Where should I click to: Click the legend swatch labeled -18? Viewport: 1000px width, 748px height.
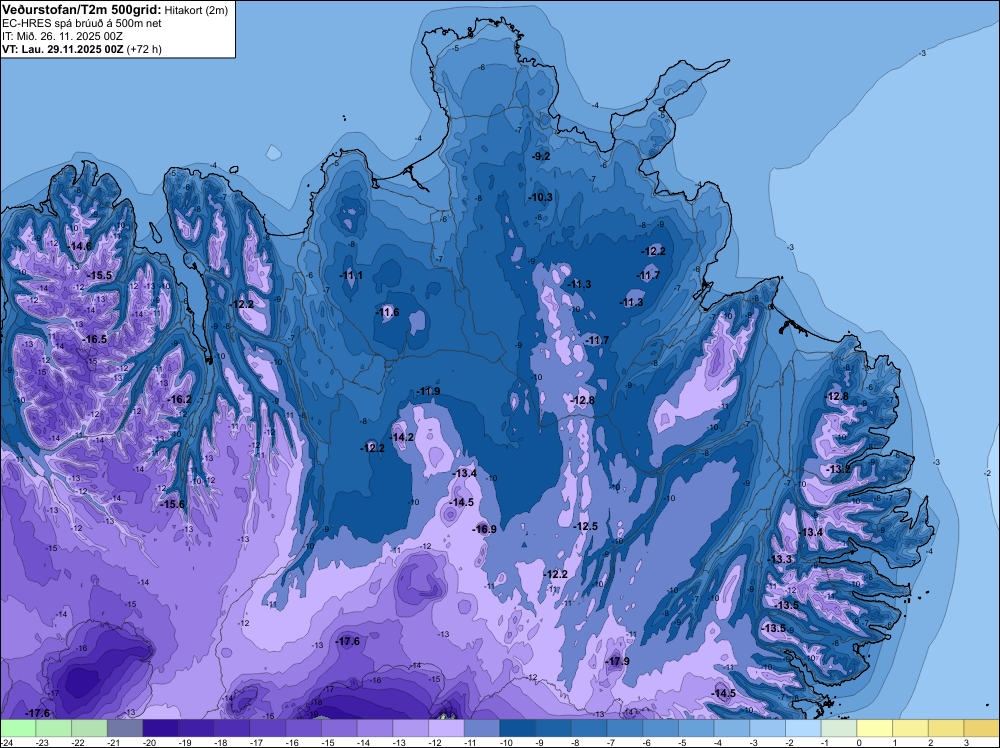tap(232, 728)
